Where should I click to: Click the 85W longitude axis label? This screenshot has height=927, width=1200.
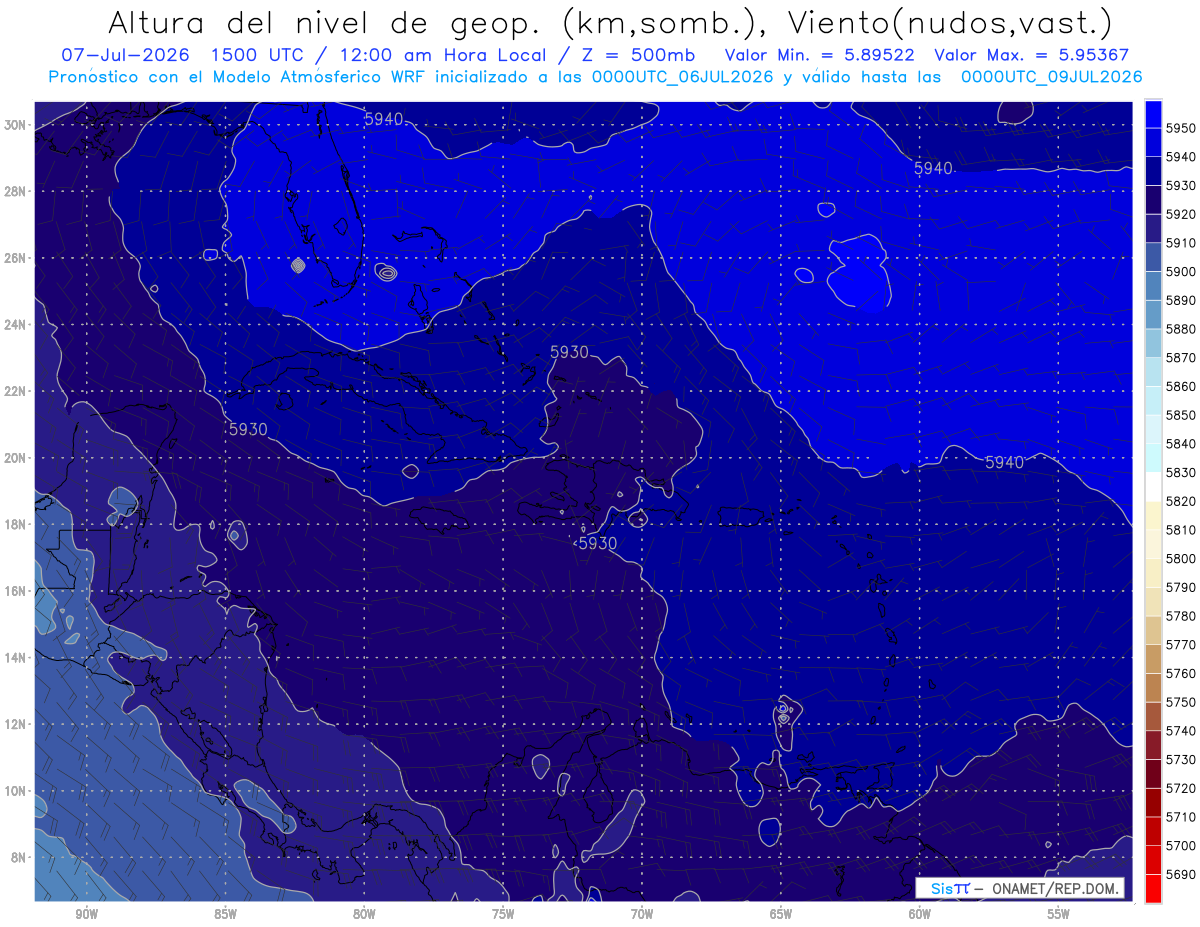(225, 914)
